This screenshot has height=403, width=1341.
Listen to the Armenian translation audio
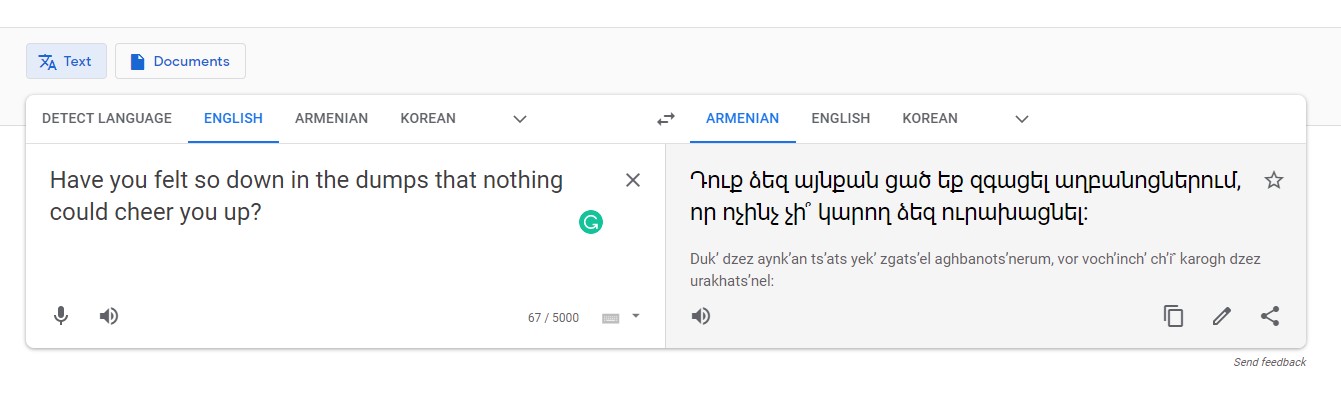coord(701,316)
